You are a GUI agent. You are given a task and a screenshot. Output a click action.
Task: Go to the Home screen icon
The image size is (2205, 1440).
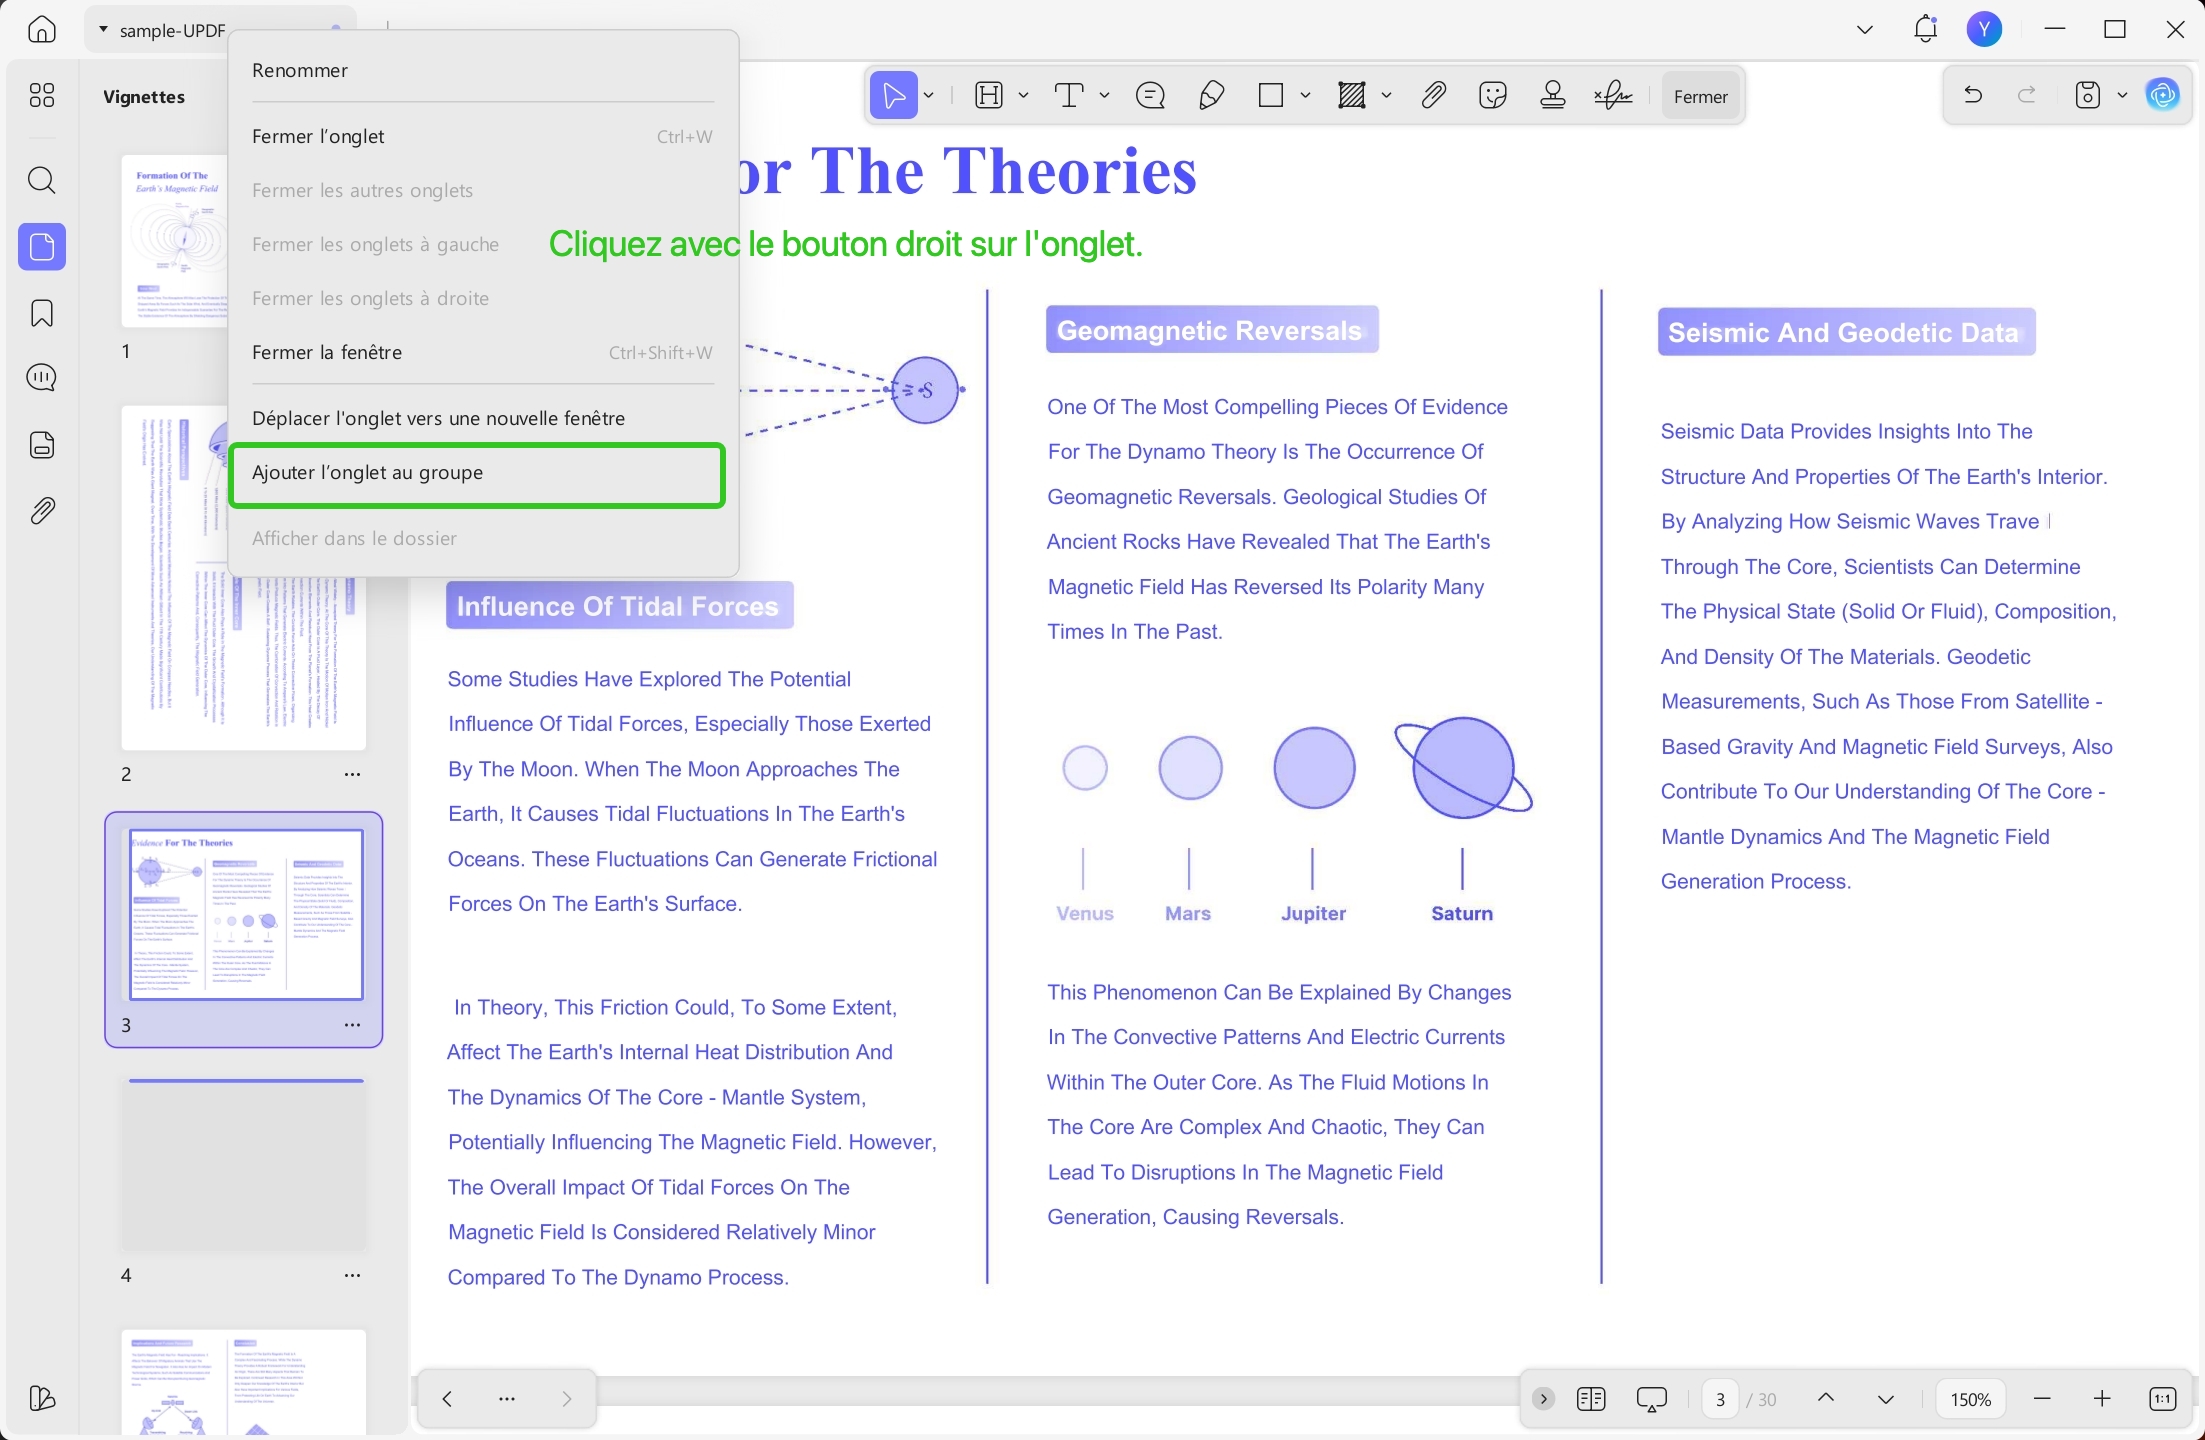[42, 29]
